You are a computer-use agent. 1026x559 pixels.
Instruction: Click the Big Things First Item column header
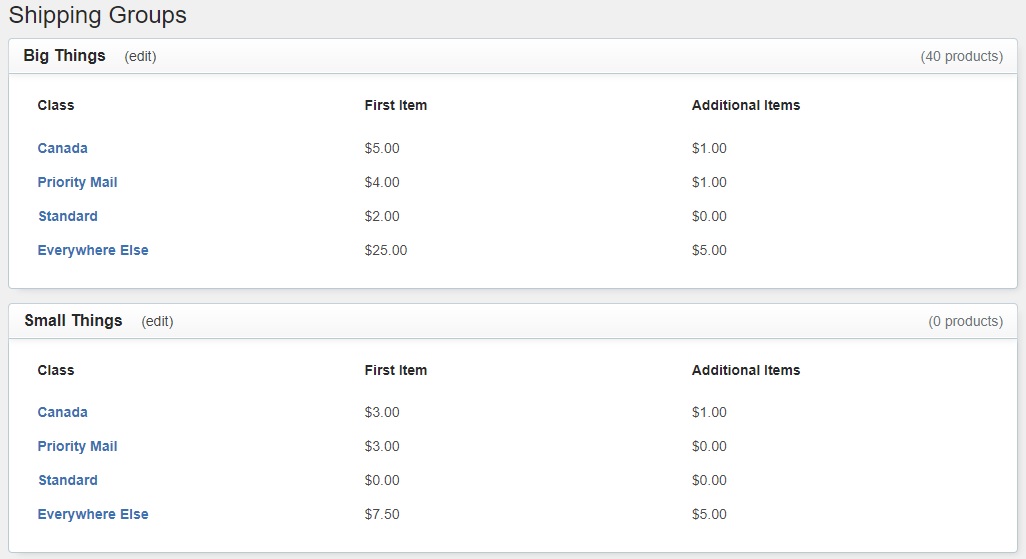tap(395, 105)
